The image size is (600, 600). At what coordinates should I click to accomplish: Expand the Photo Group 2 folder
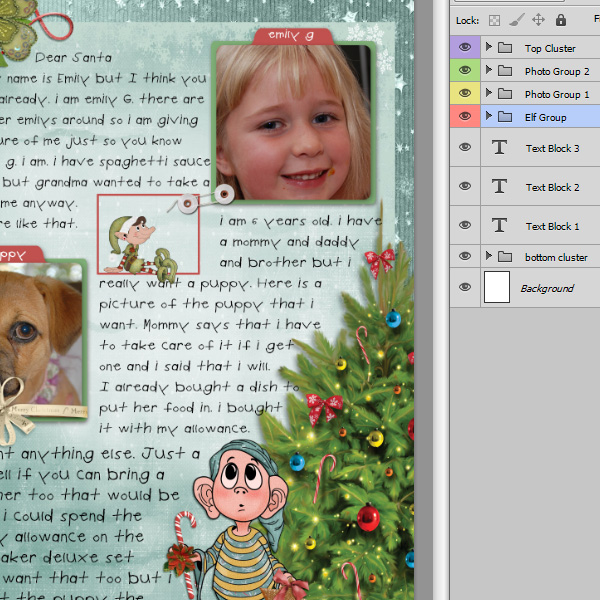tap(488, 70)
